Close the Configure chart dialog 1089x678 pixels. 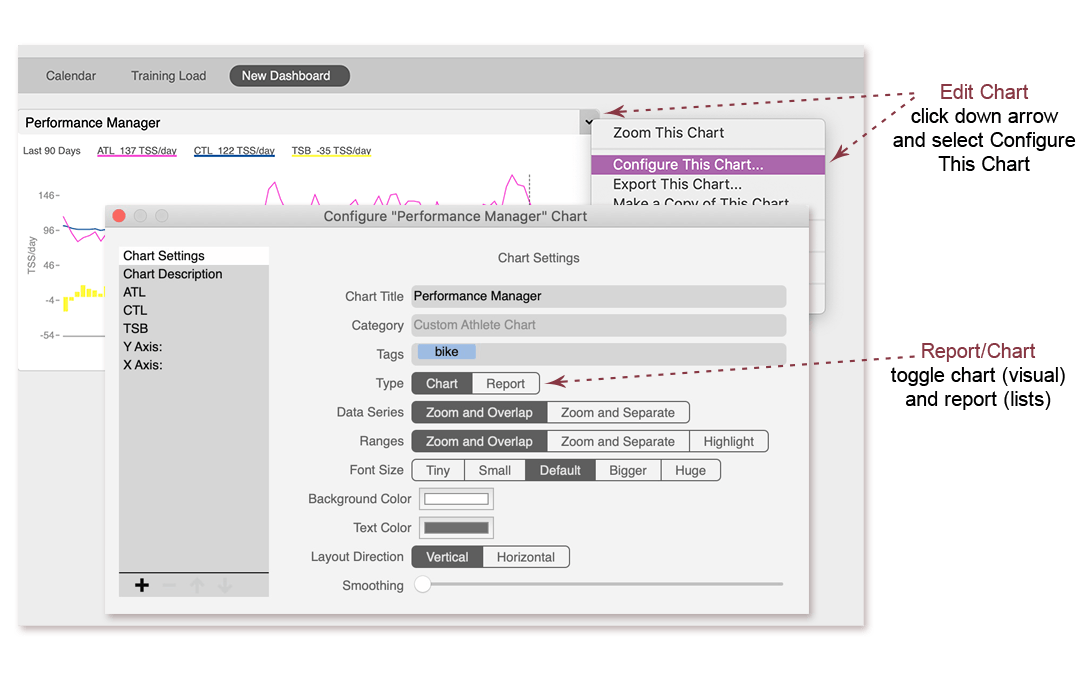click(x=119, y=216)
